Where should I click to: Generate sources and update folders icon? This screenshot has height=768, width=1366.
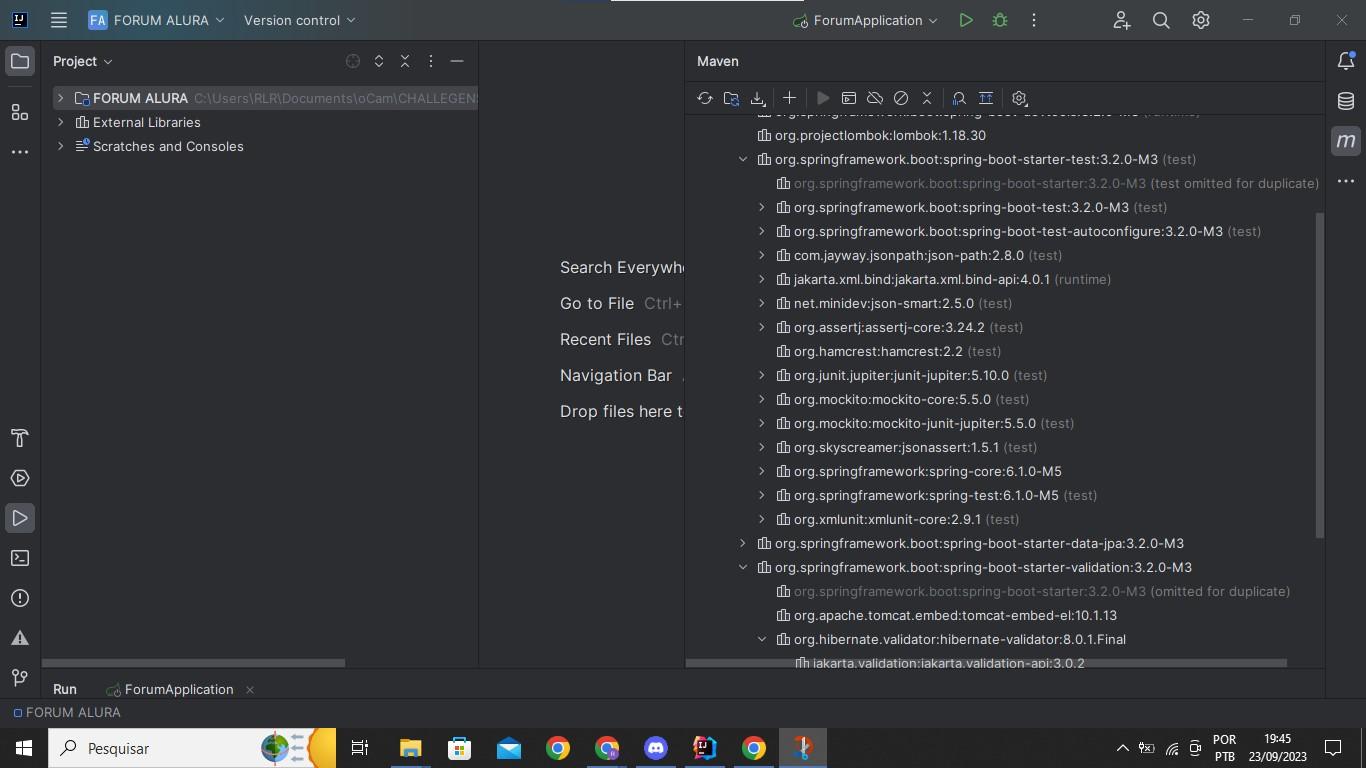[x=731, y=98]
